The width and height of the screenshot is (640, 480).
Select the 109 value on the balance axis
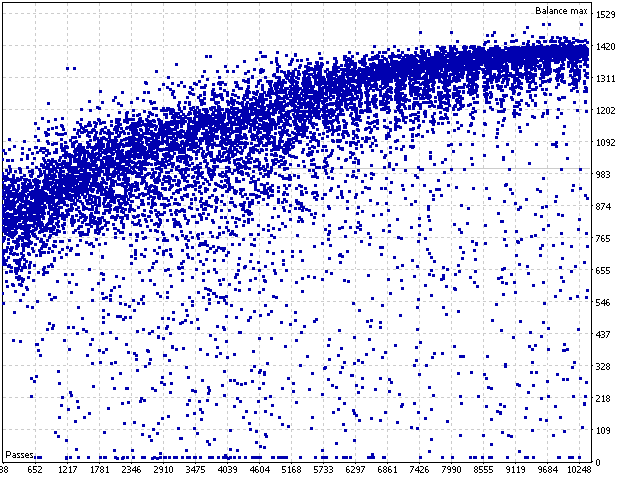pyautogui.click(x=603, y=430)
